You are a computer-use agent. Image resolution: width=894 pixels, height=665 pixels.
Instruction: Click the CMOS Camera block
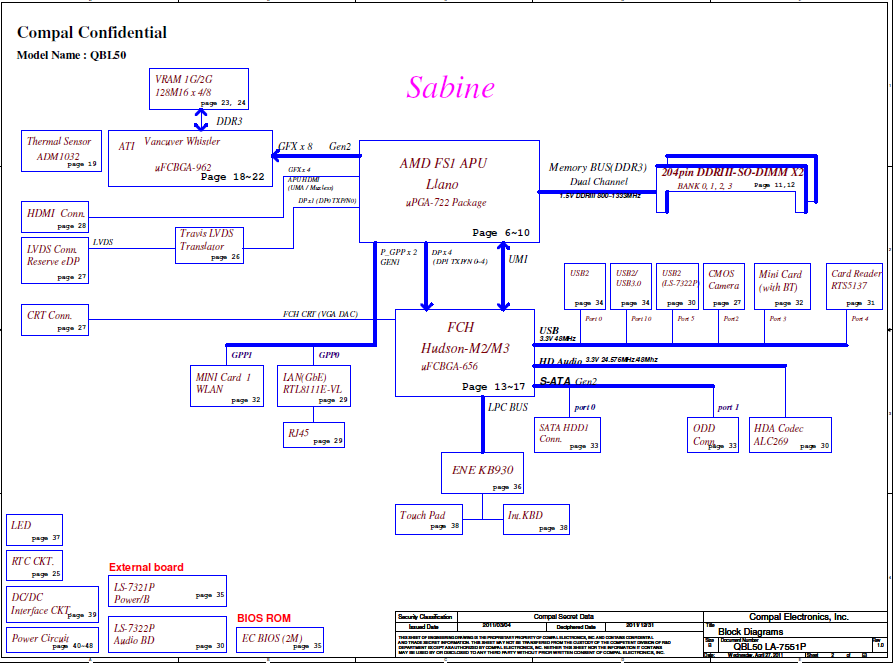724,286
